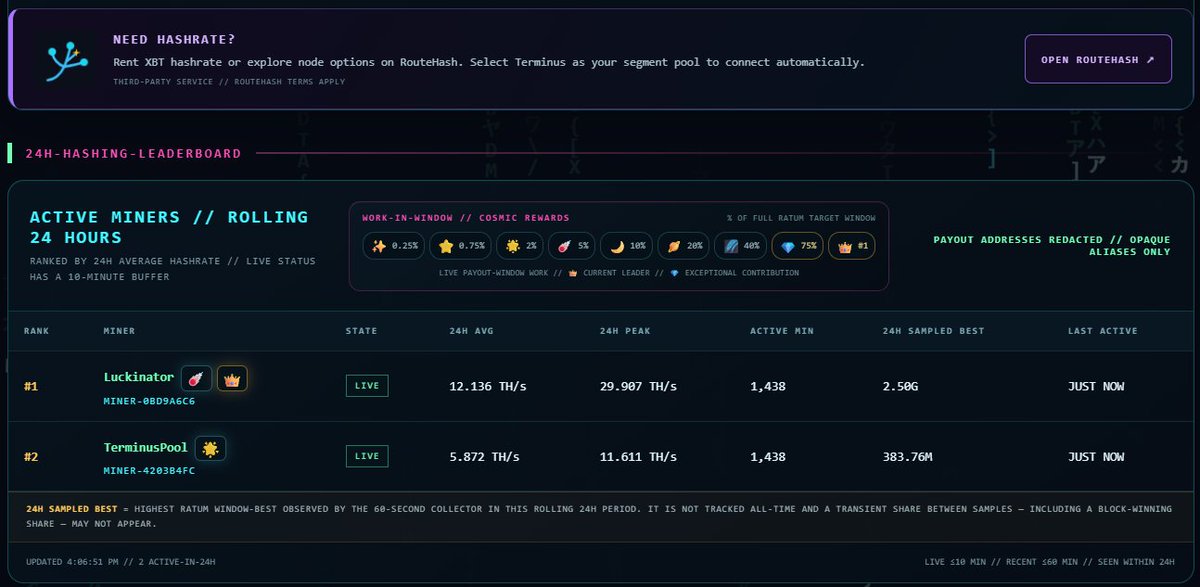Screen dimensions: 1200x587
Task: Select the 0.75% star reward badge
Action: [462, 245]
